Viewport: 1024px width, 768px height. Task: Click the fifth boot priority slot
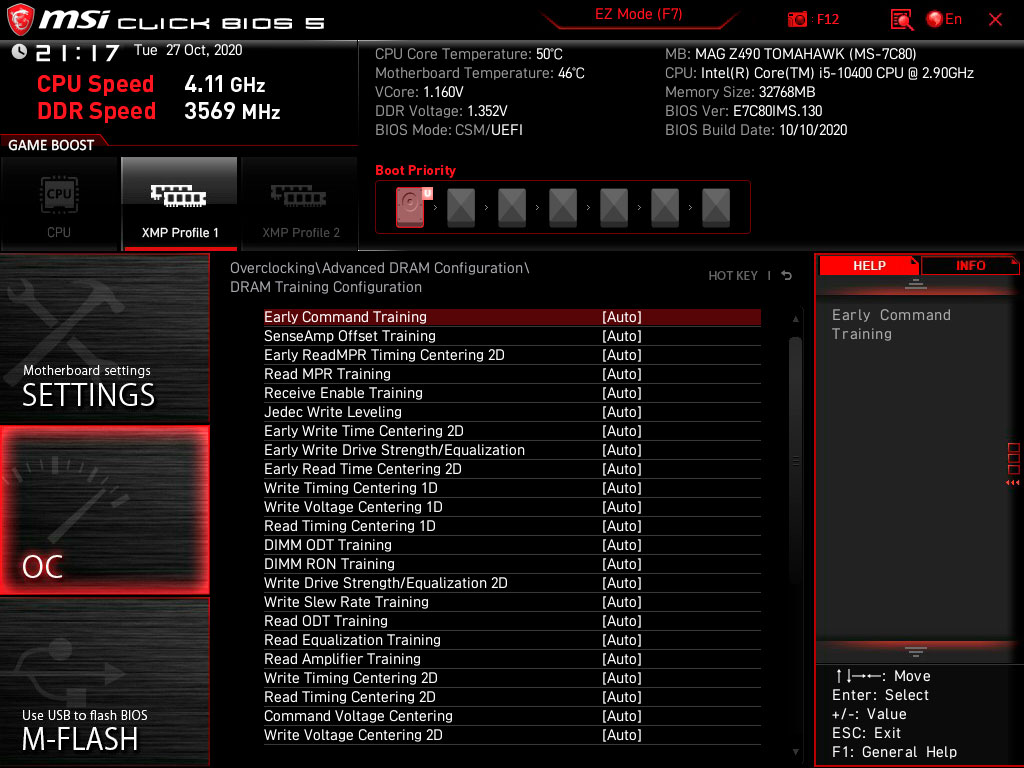(x=614, y=208)
